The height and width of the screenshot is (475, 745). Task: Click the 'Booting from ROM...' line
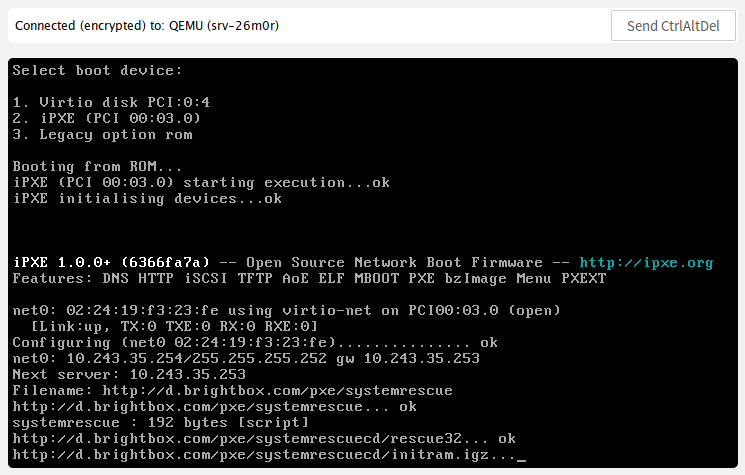click(x=97, y=166)
